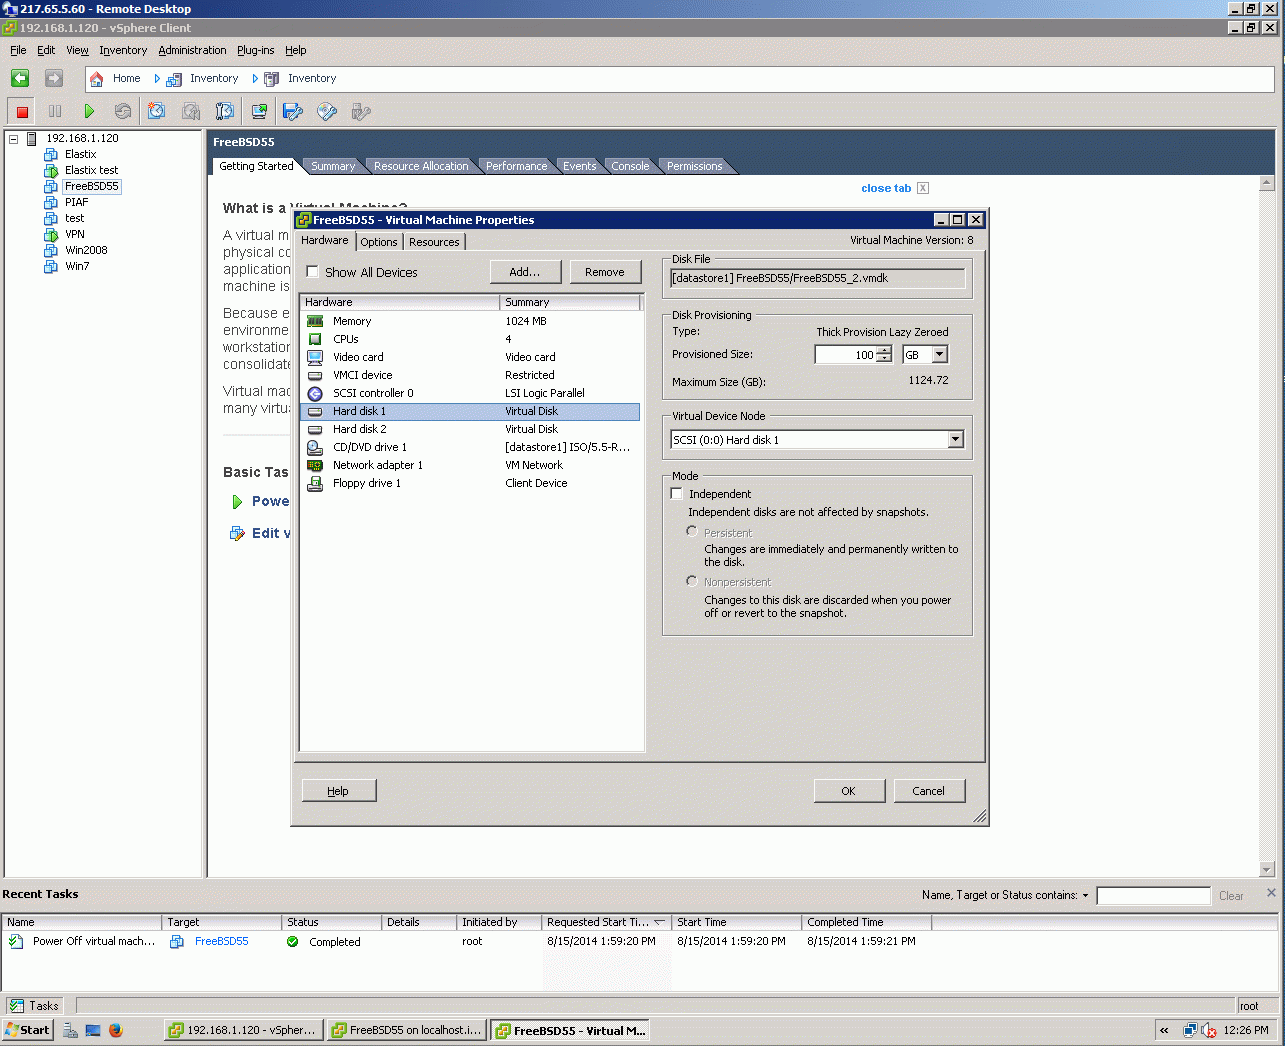Select Hard disk 2 in hardware list
1285x1046 pixels.
click(x=470, y=429)
